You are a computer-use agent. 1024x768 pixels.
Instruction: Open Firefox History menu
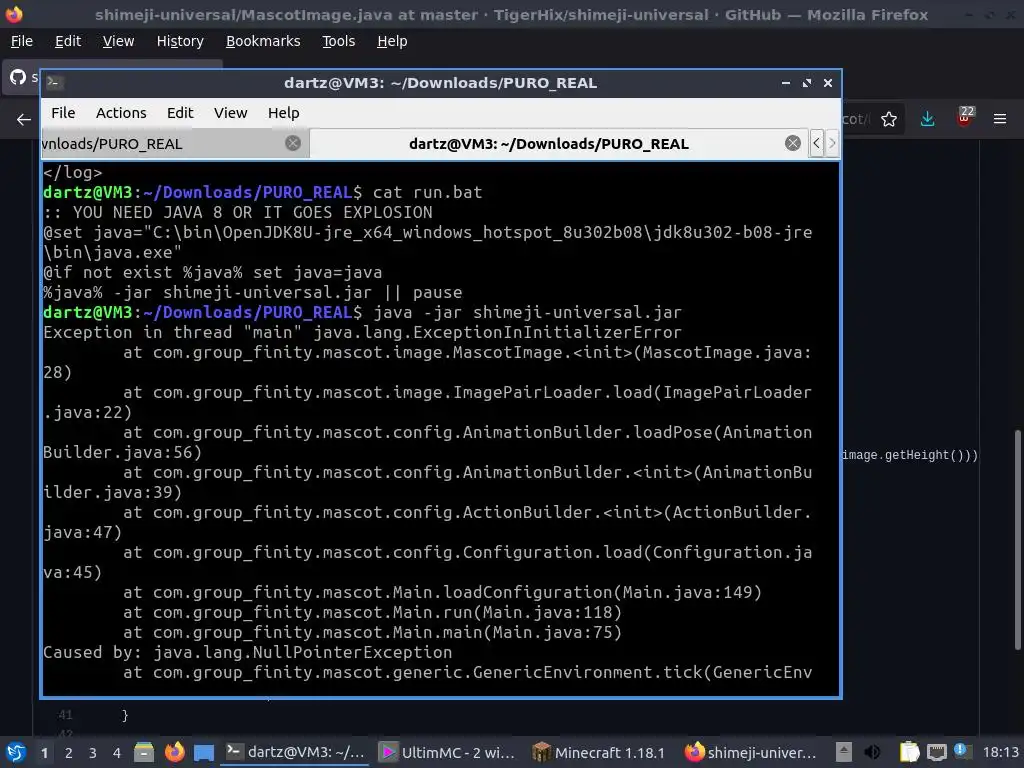click(x=180, y=41)
